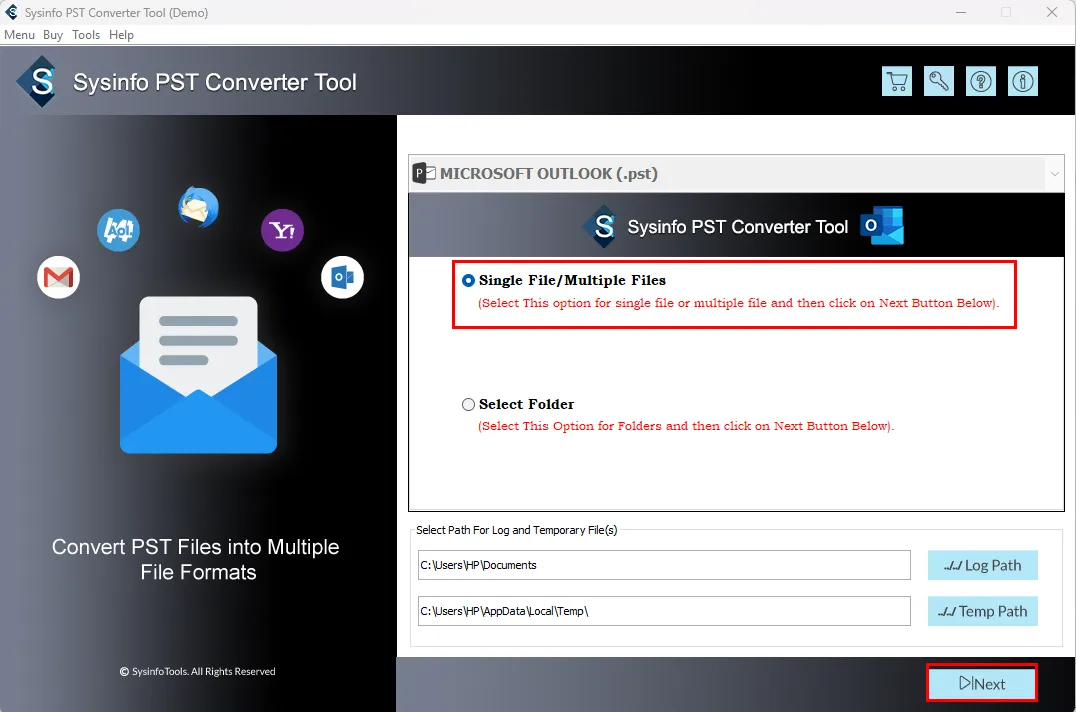Screen dimensions: 1076x712
Task: Open the Buy menu
Action: (x=53, y=35)
